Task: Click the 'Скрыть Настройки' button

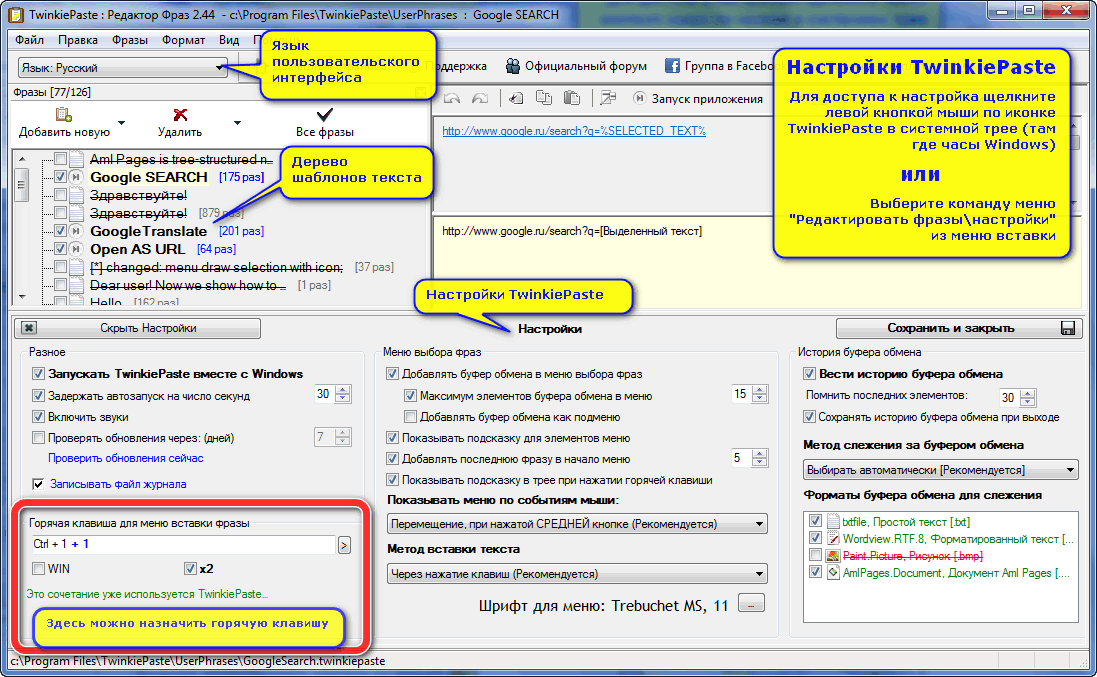Action: [x=138, y=328]
